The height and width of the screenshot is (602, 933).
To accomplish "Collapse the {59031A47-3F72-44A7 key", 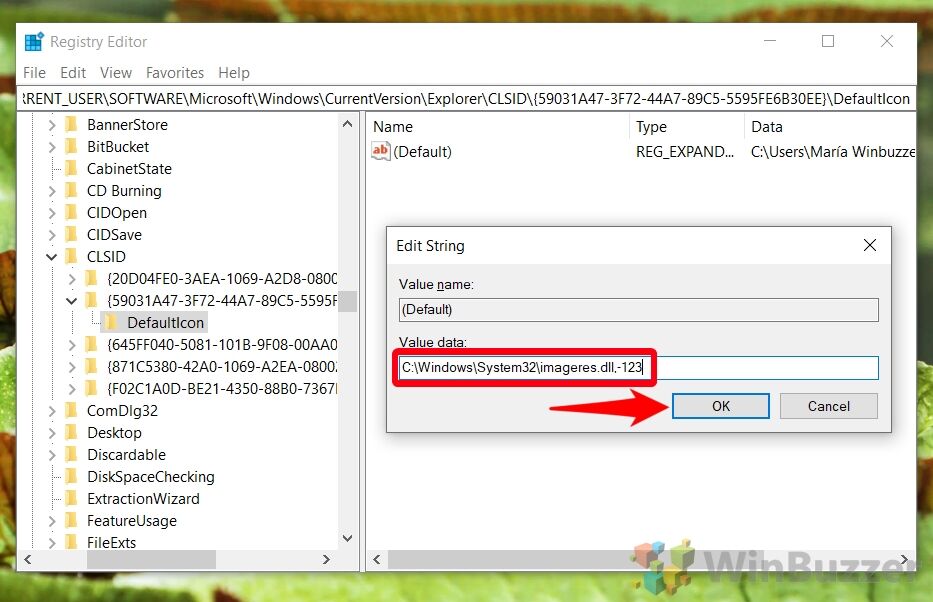I will click(71, 301).
